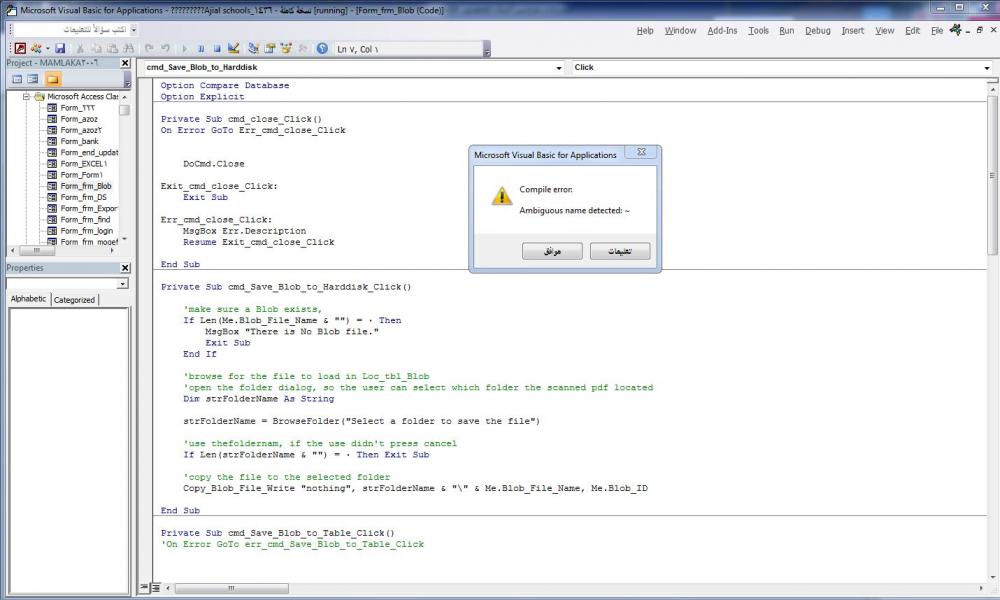Open Visual Basic Help blue question icon
Viewport: 1000px width, 600px height.
[322, 48]
